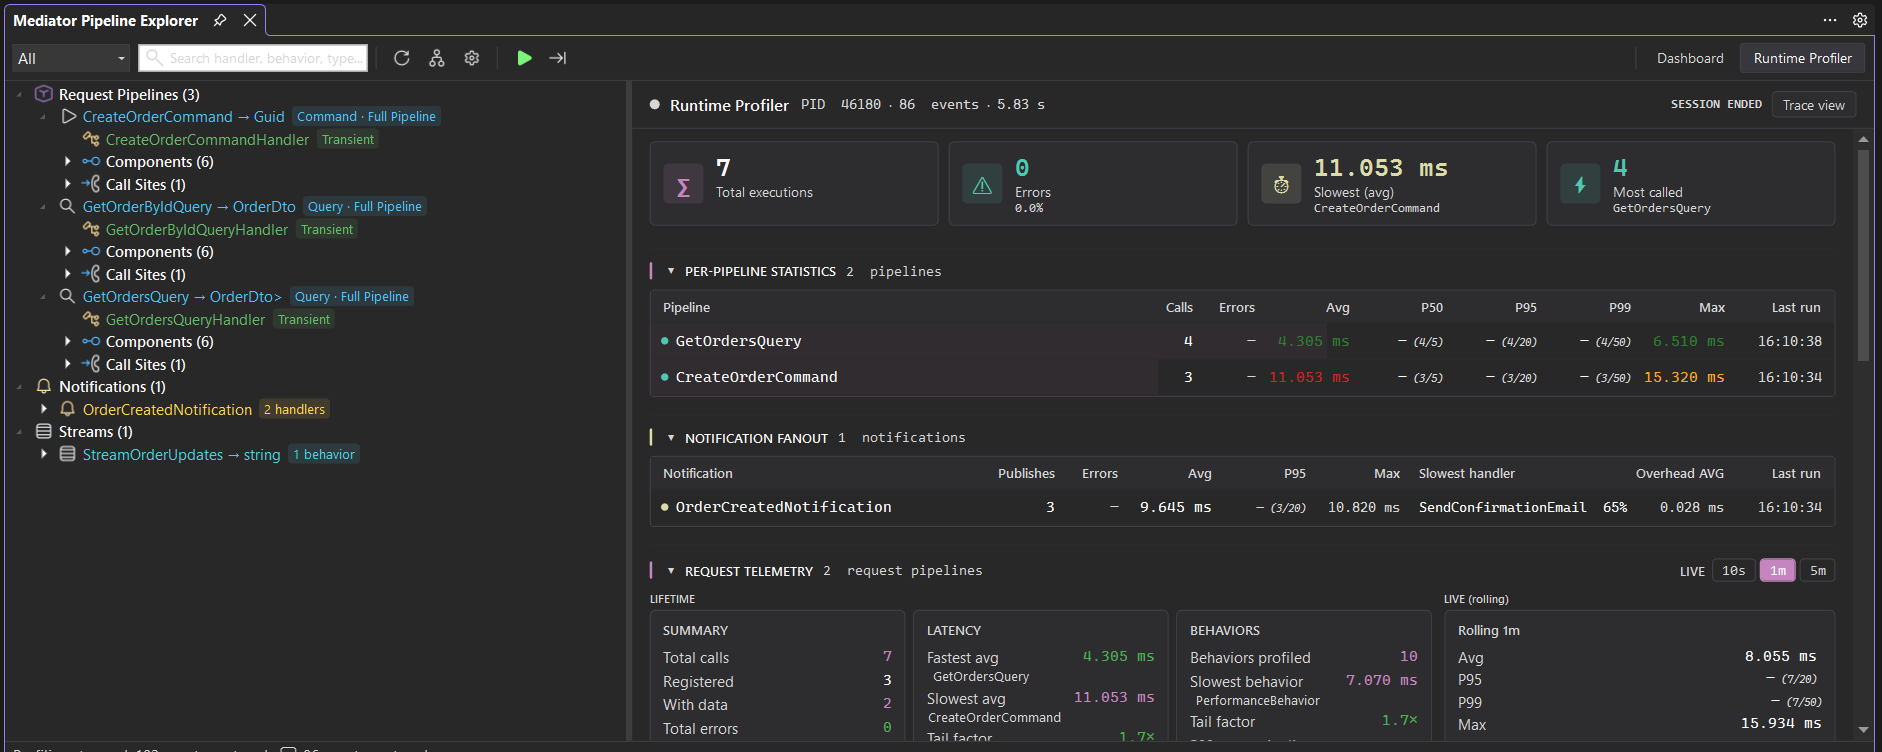This screenshot has width=1882, height=752.
Task: Click handler icon of CreateOrderCommandHandler
Action: pos(91,139)
